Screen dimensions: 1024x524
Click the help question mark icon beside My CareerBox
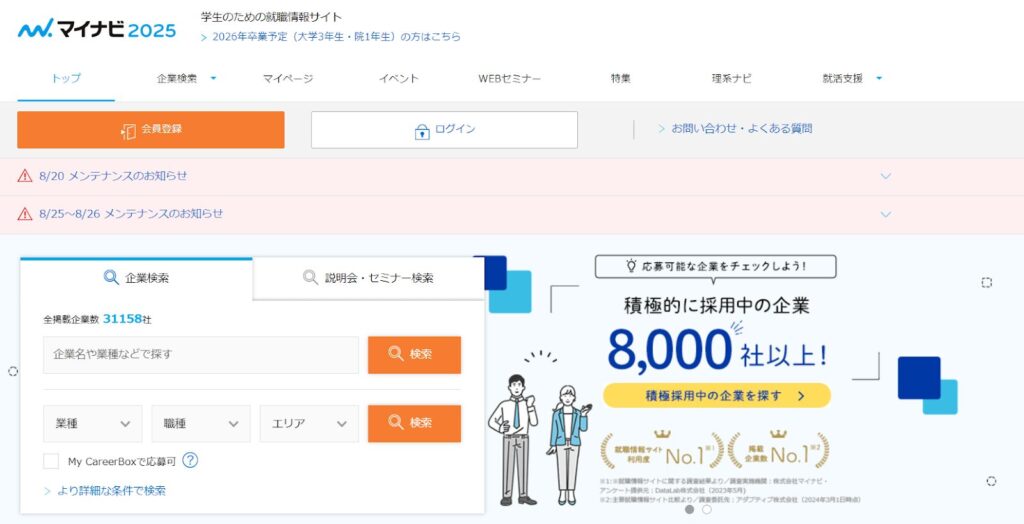(x=190, y=461)
